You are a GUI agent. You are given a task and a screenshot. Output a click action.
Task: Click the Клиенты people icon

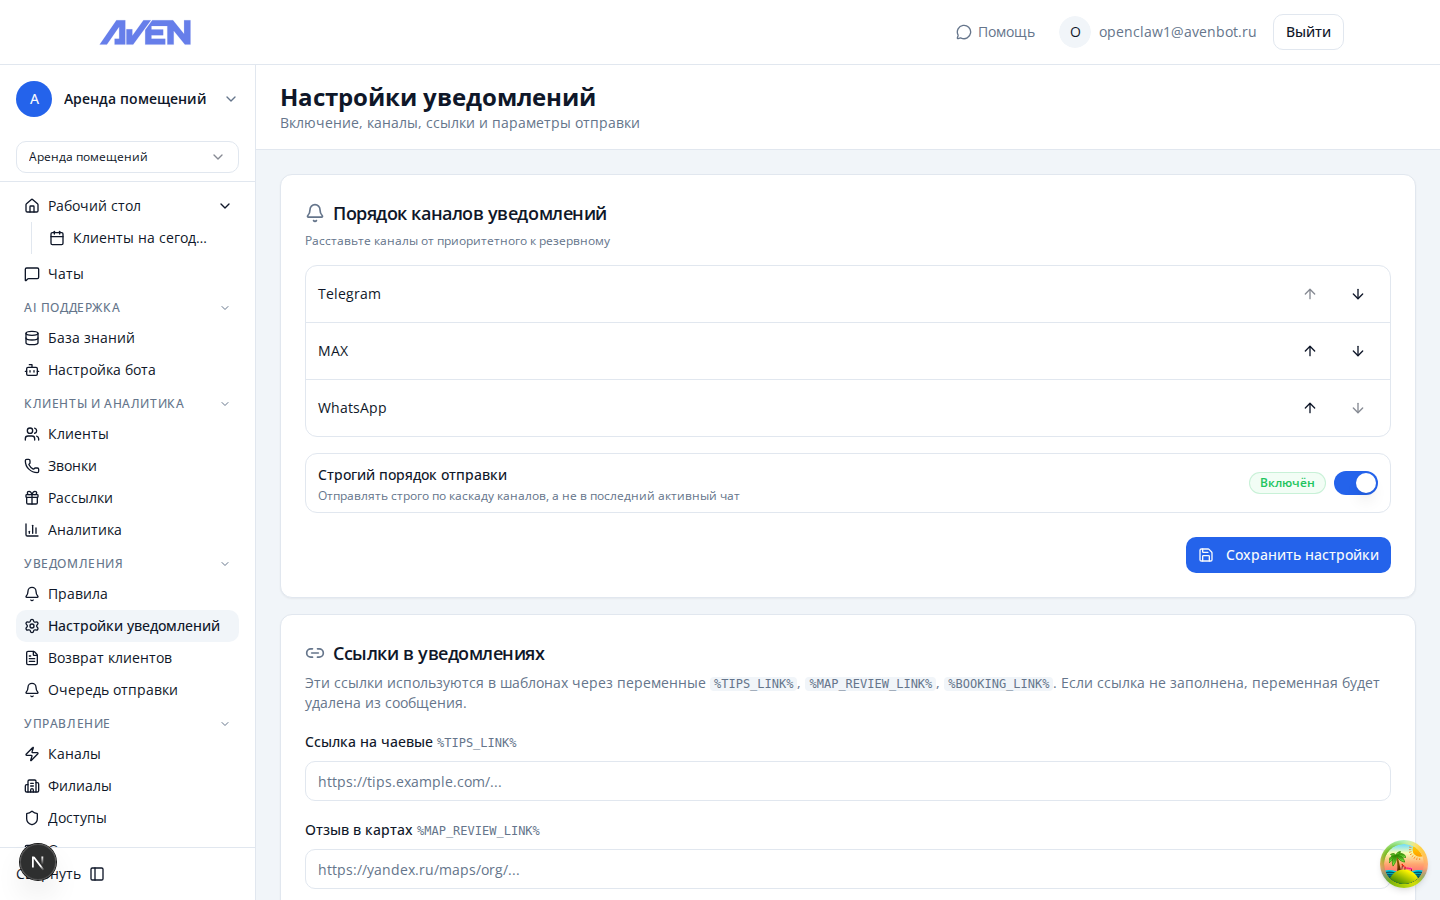tap(31, 433)
